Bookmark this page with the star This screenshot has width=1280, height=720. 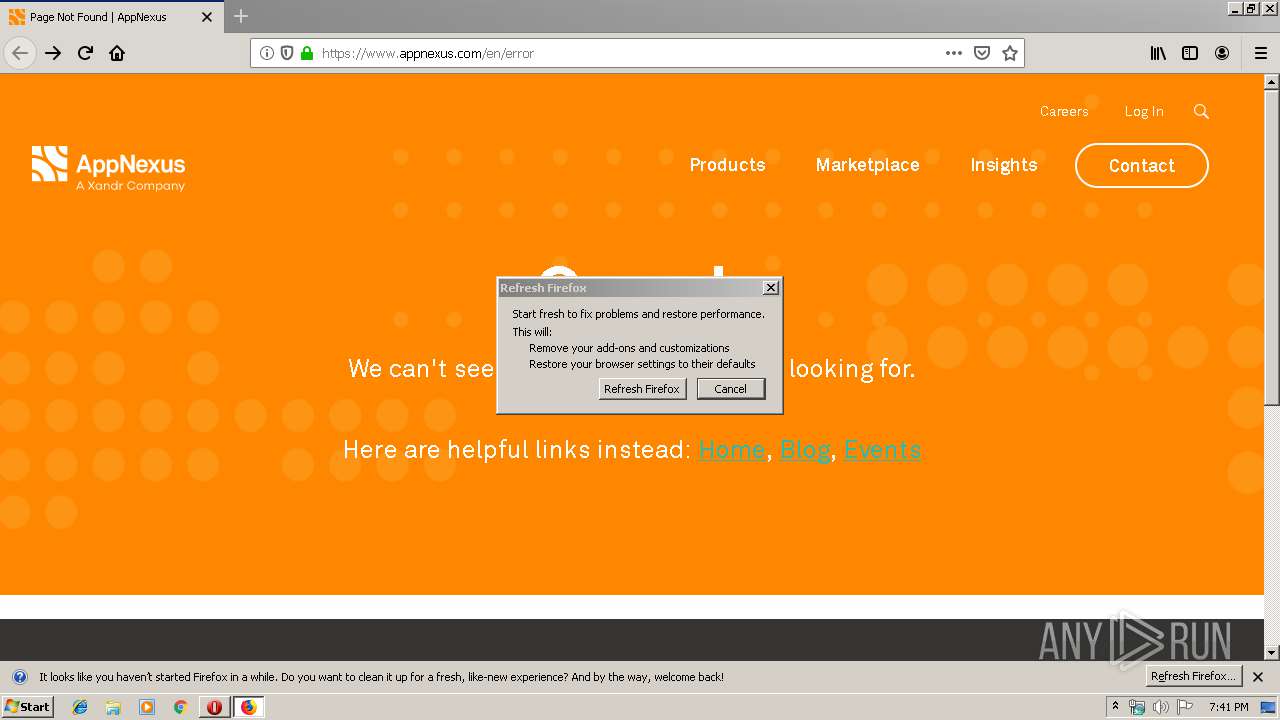tap(1010, 53)
